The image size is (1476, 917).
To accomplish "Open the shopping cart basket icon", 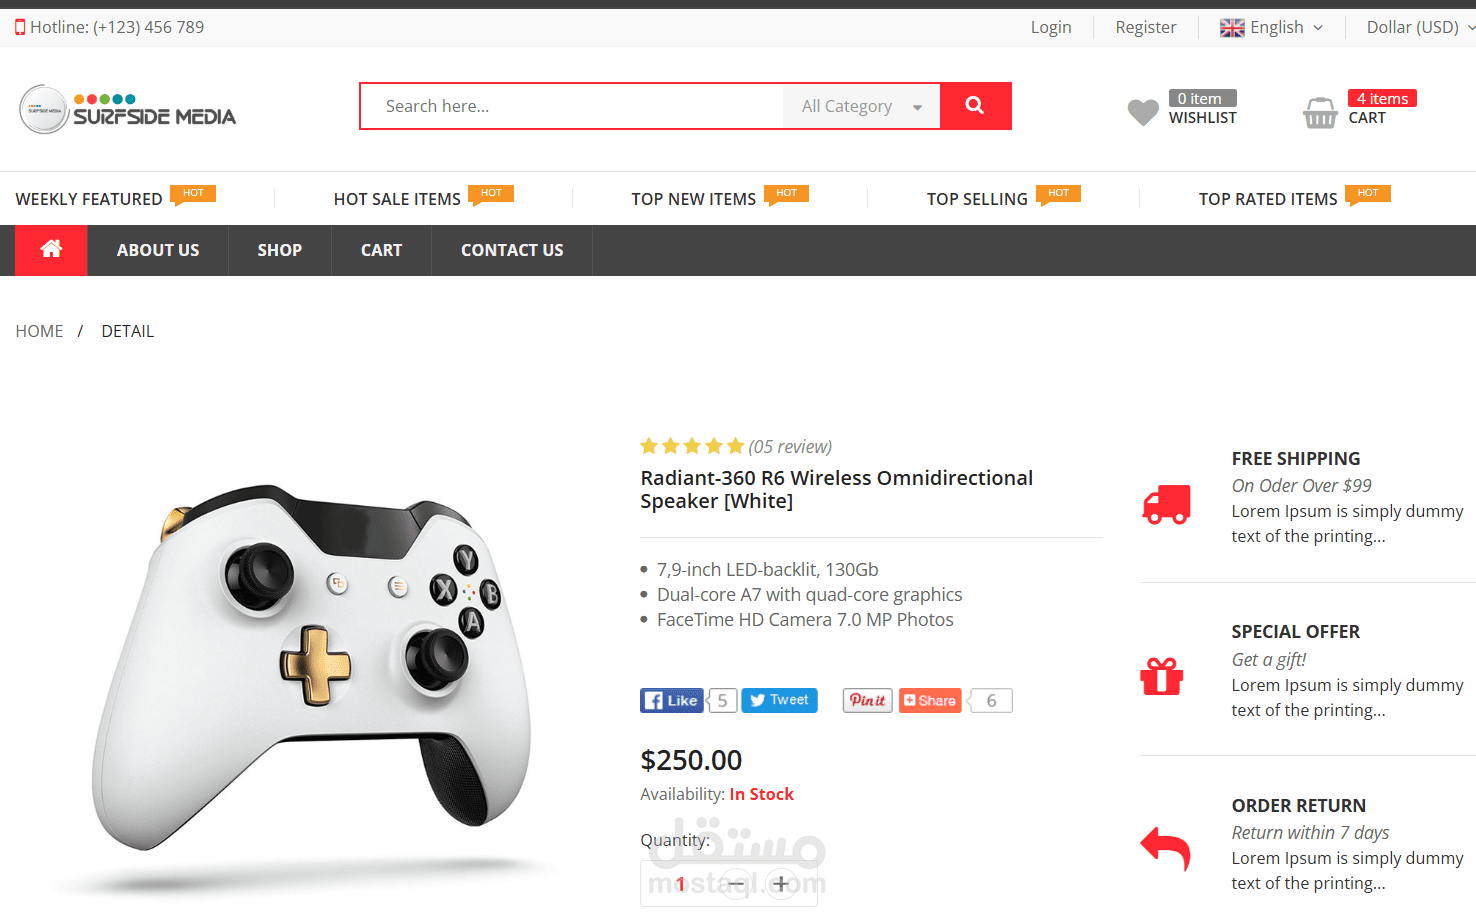I will coord(1320,113).
